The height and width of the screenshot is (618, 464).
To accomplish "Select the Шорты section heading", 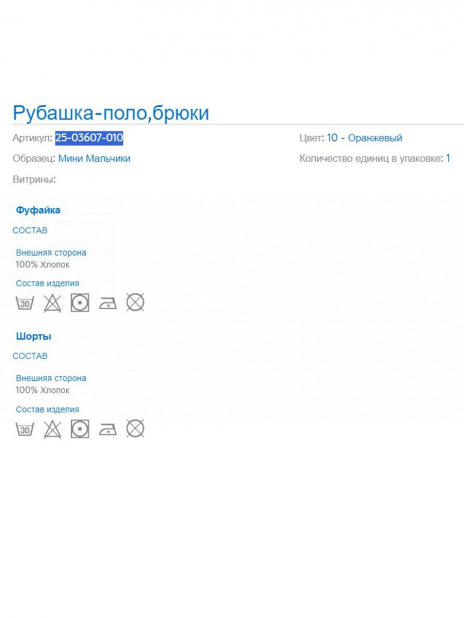I will point(34,336).
